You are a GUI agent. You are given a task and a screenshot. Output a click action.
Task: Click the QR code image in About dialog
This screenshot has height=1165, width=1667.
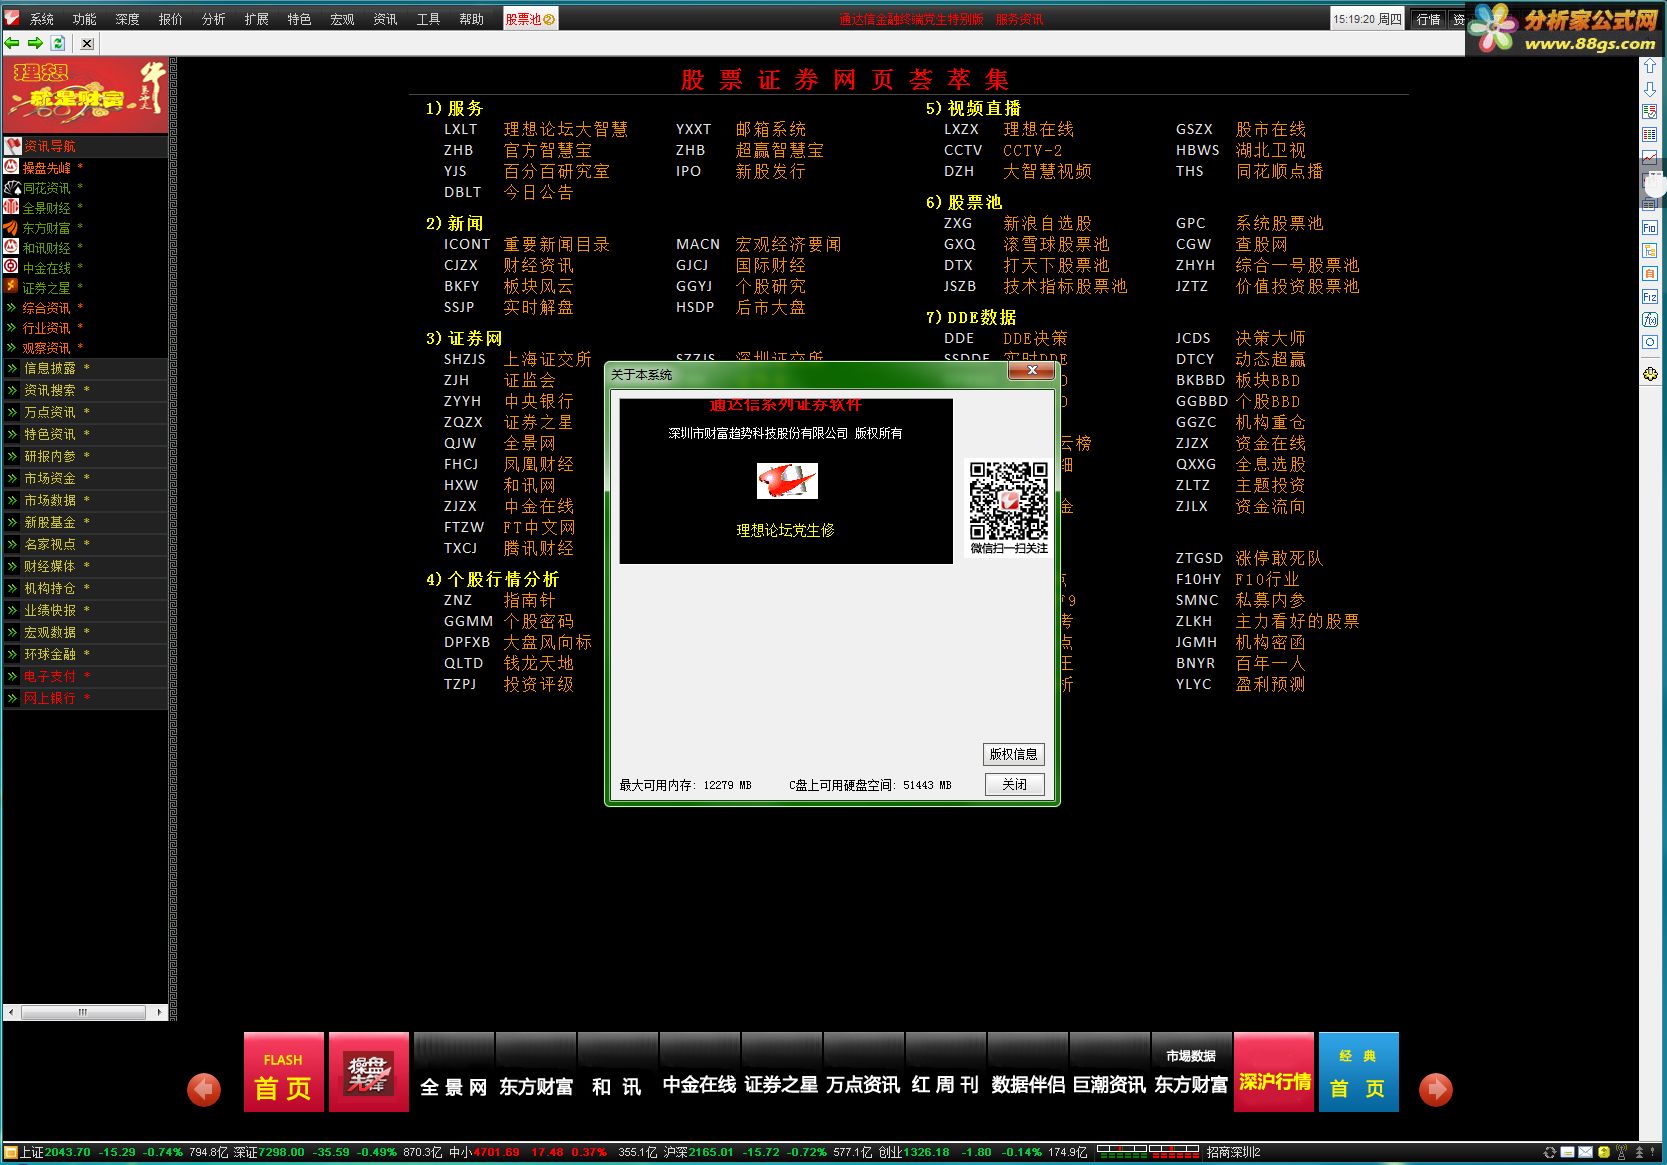(x=1008, y=501)
